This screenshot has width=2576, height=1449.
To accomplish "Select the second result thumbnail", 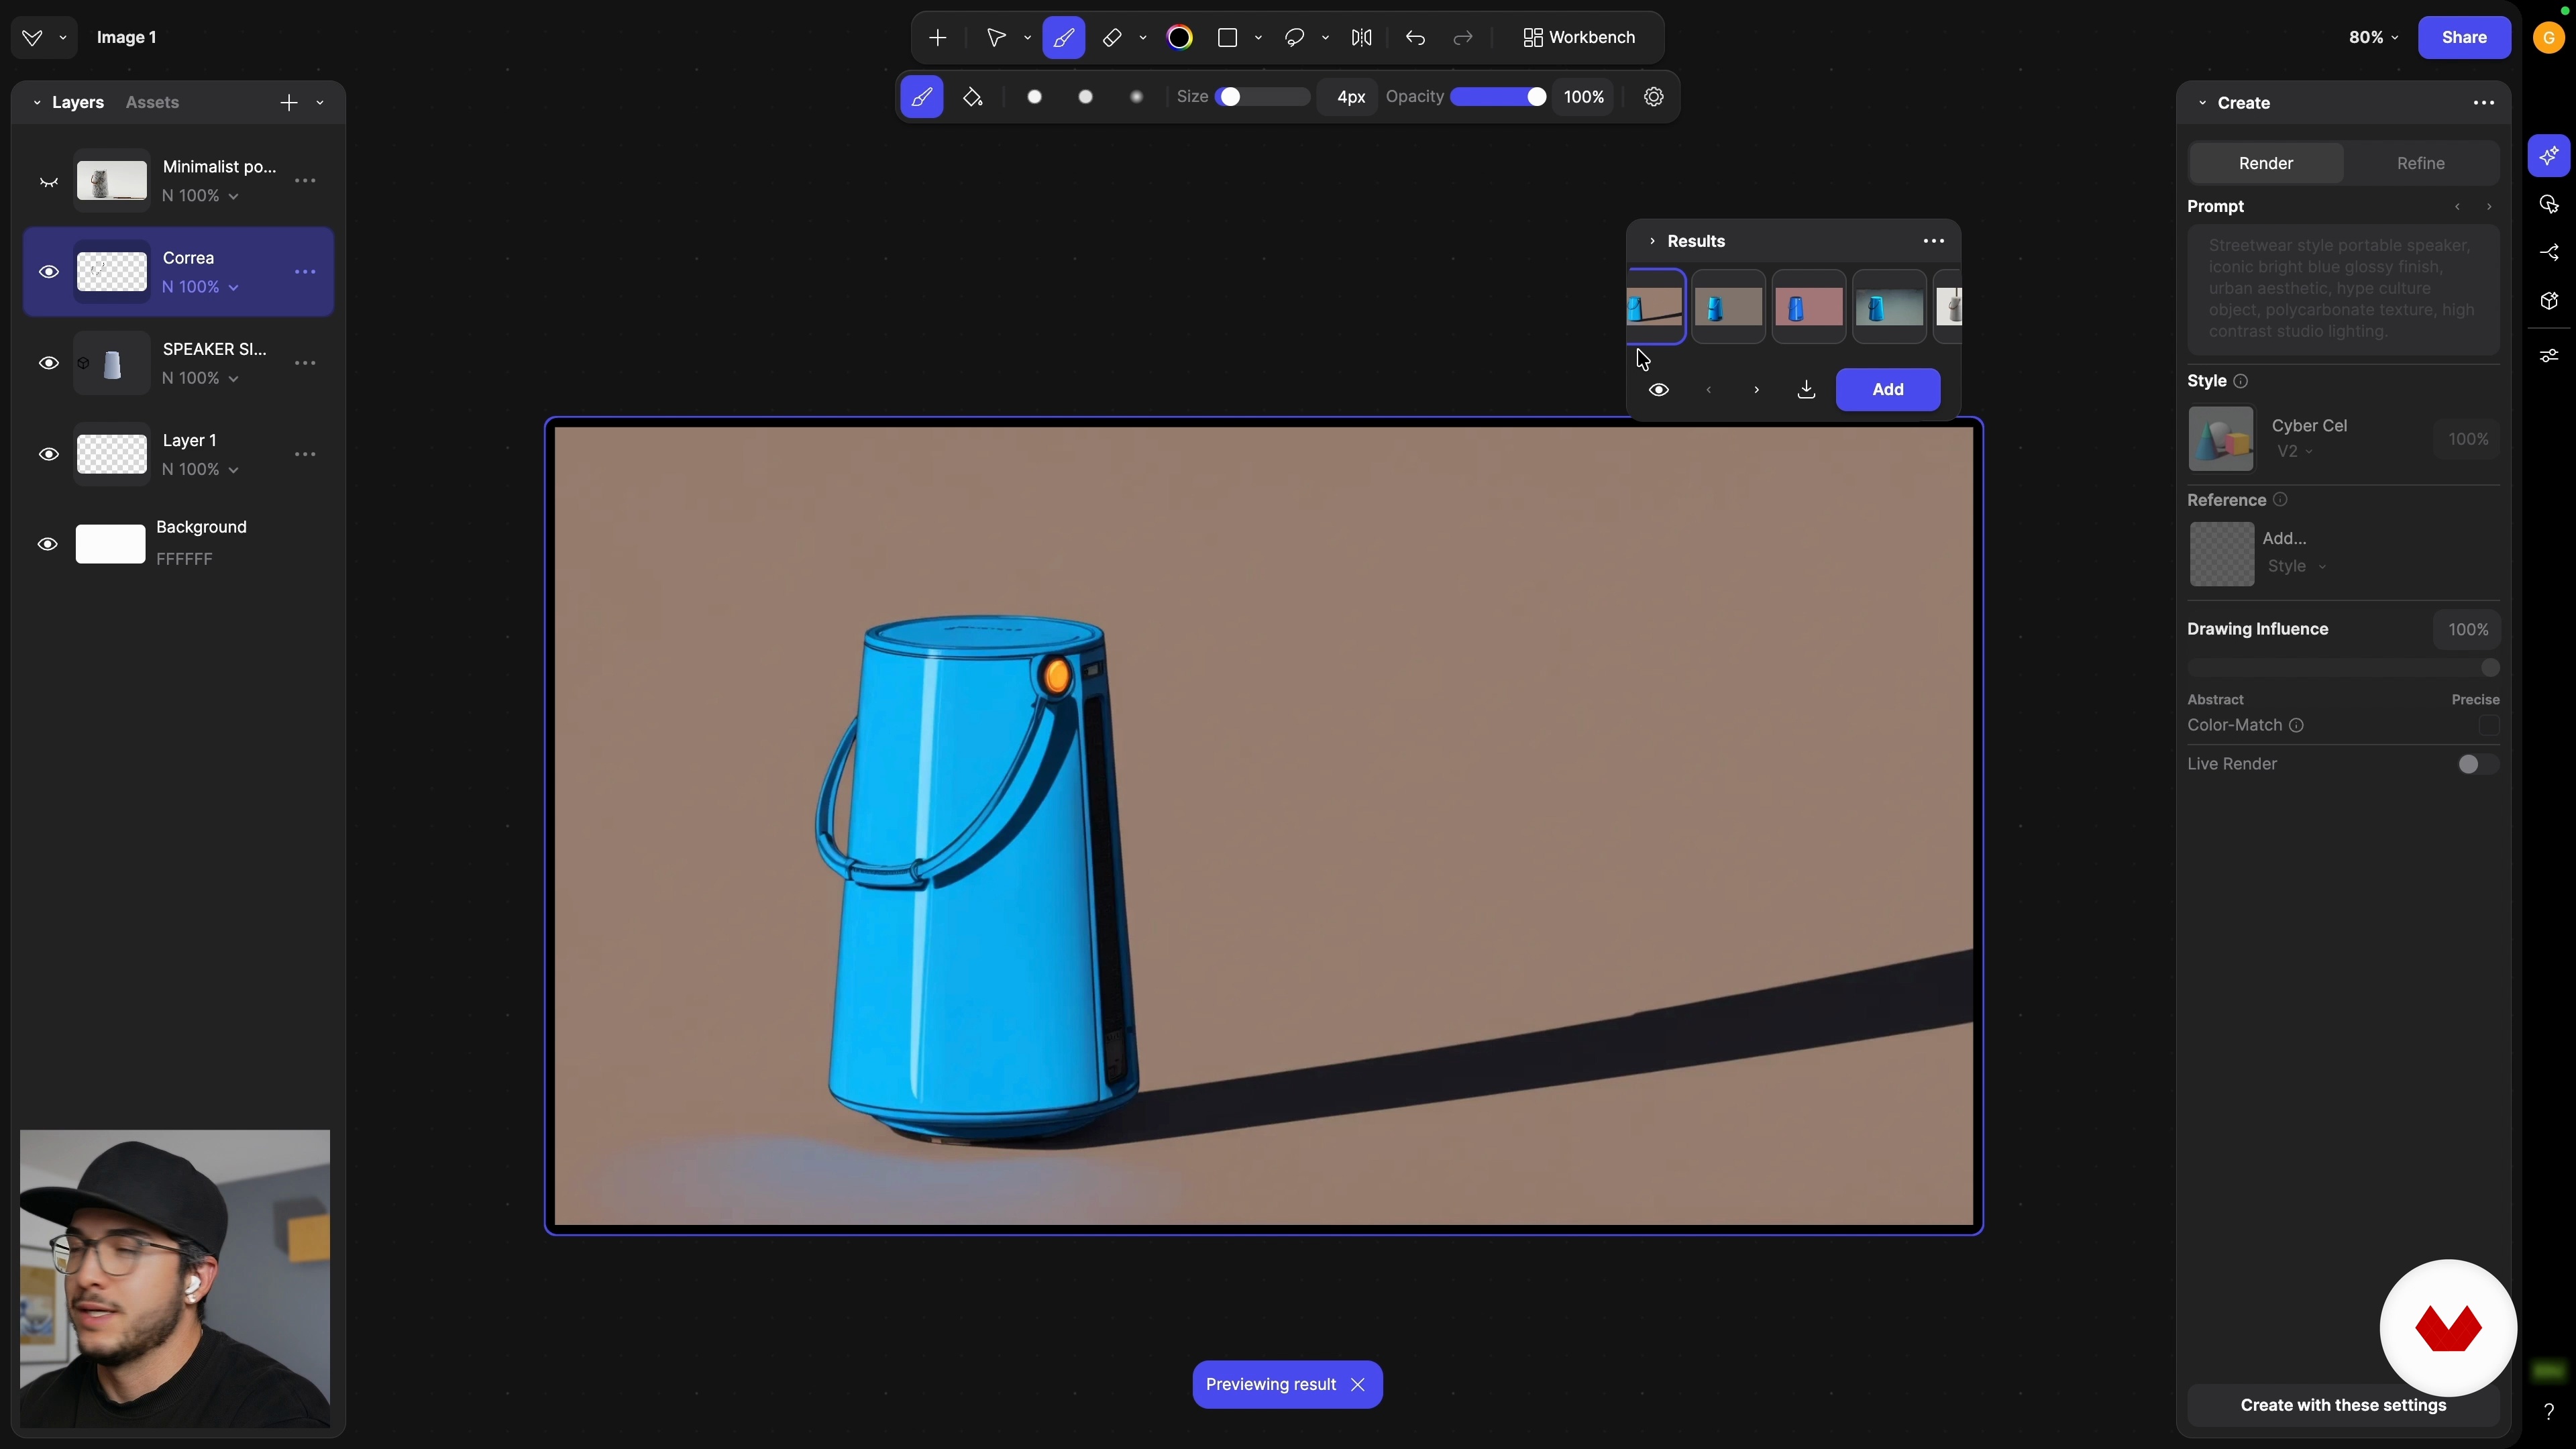I will click(x=1728, y=307).
